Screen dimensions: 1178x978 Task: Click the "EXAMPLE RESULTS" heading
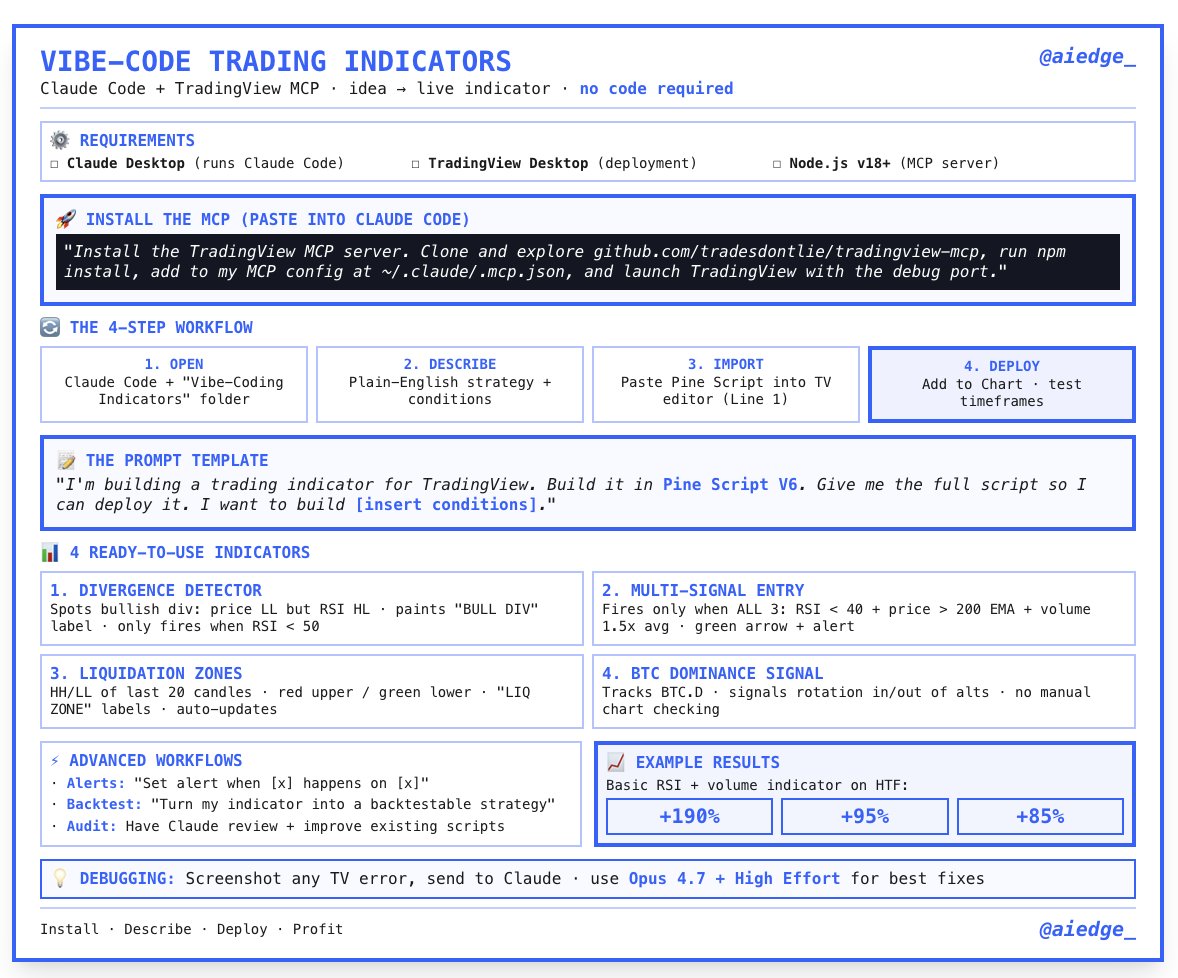click(708, 762)
